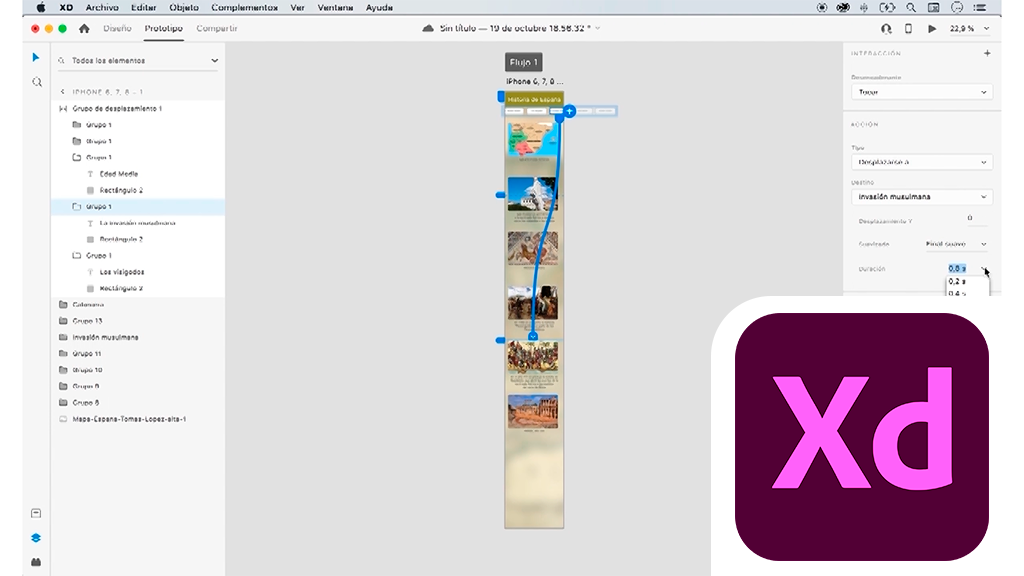Select the arrow Select tool
Viewport: 1024px width, 576px height.
[36, 58]
